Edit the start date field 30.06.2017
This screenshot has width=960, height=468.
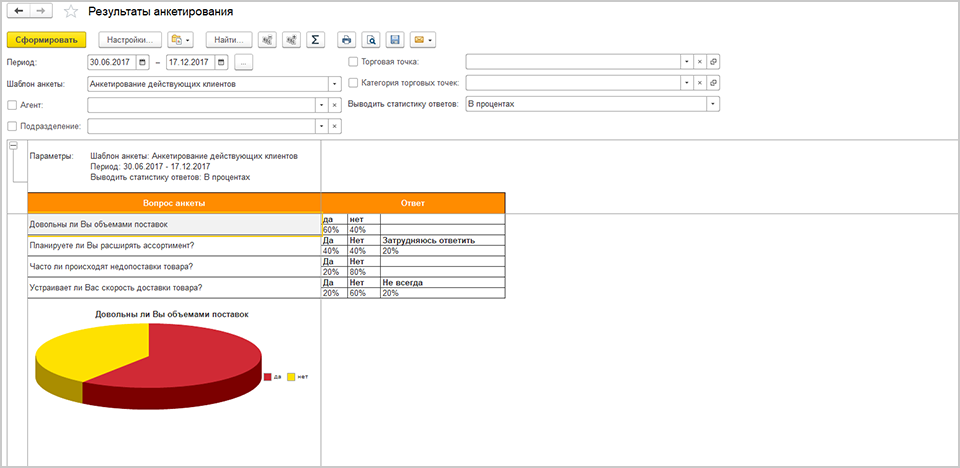pos(113,62)
